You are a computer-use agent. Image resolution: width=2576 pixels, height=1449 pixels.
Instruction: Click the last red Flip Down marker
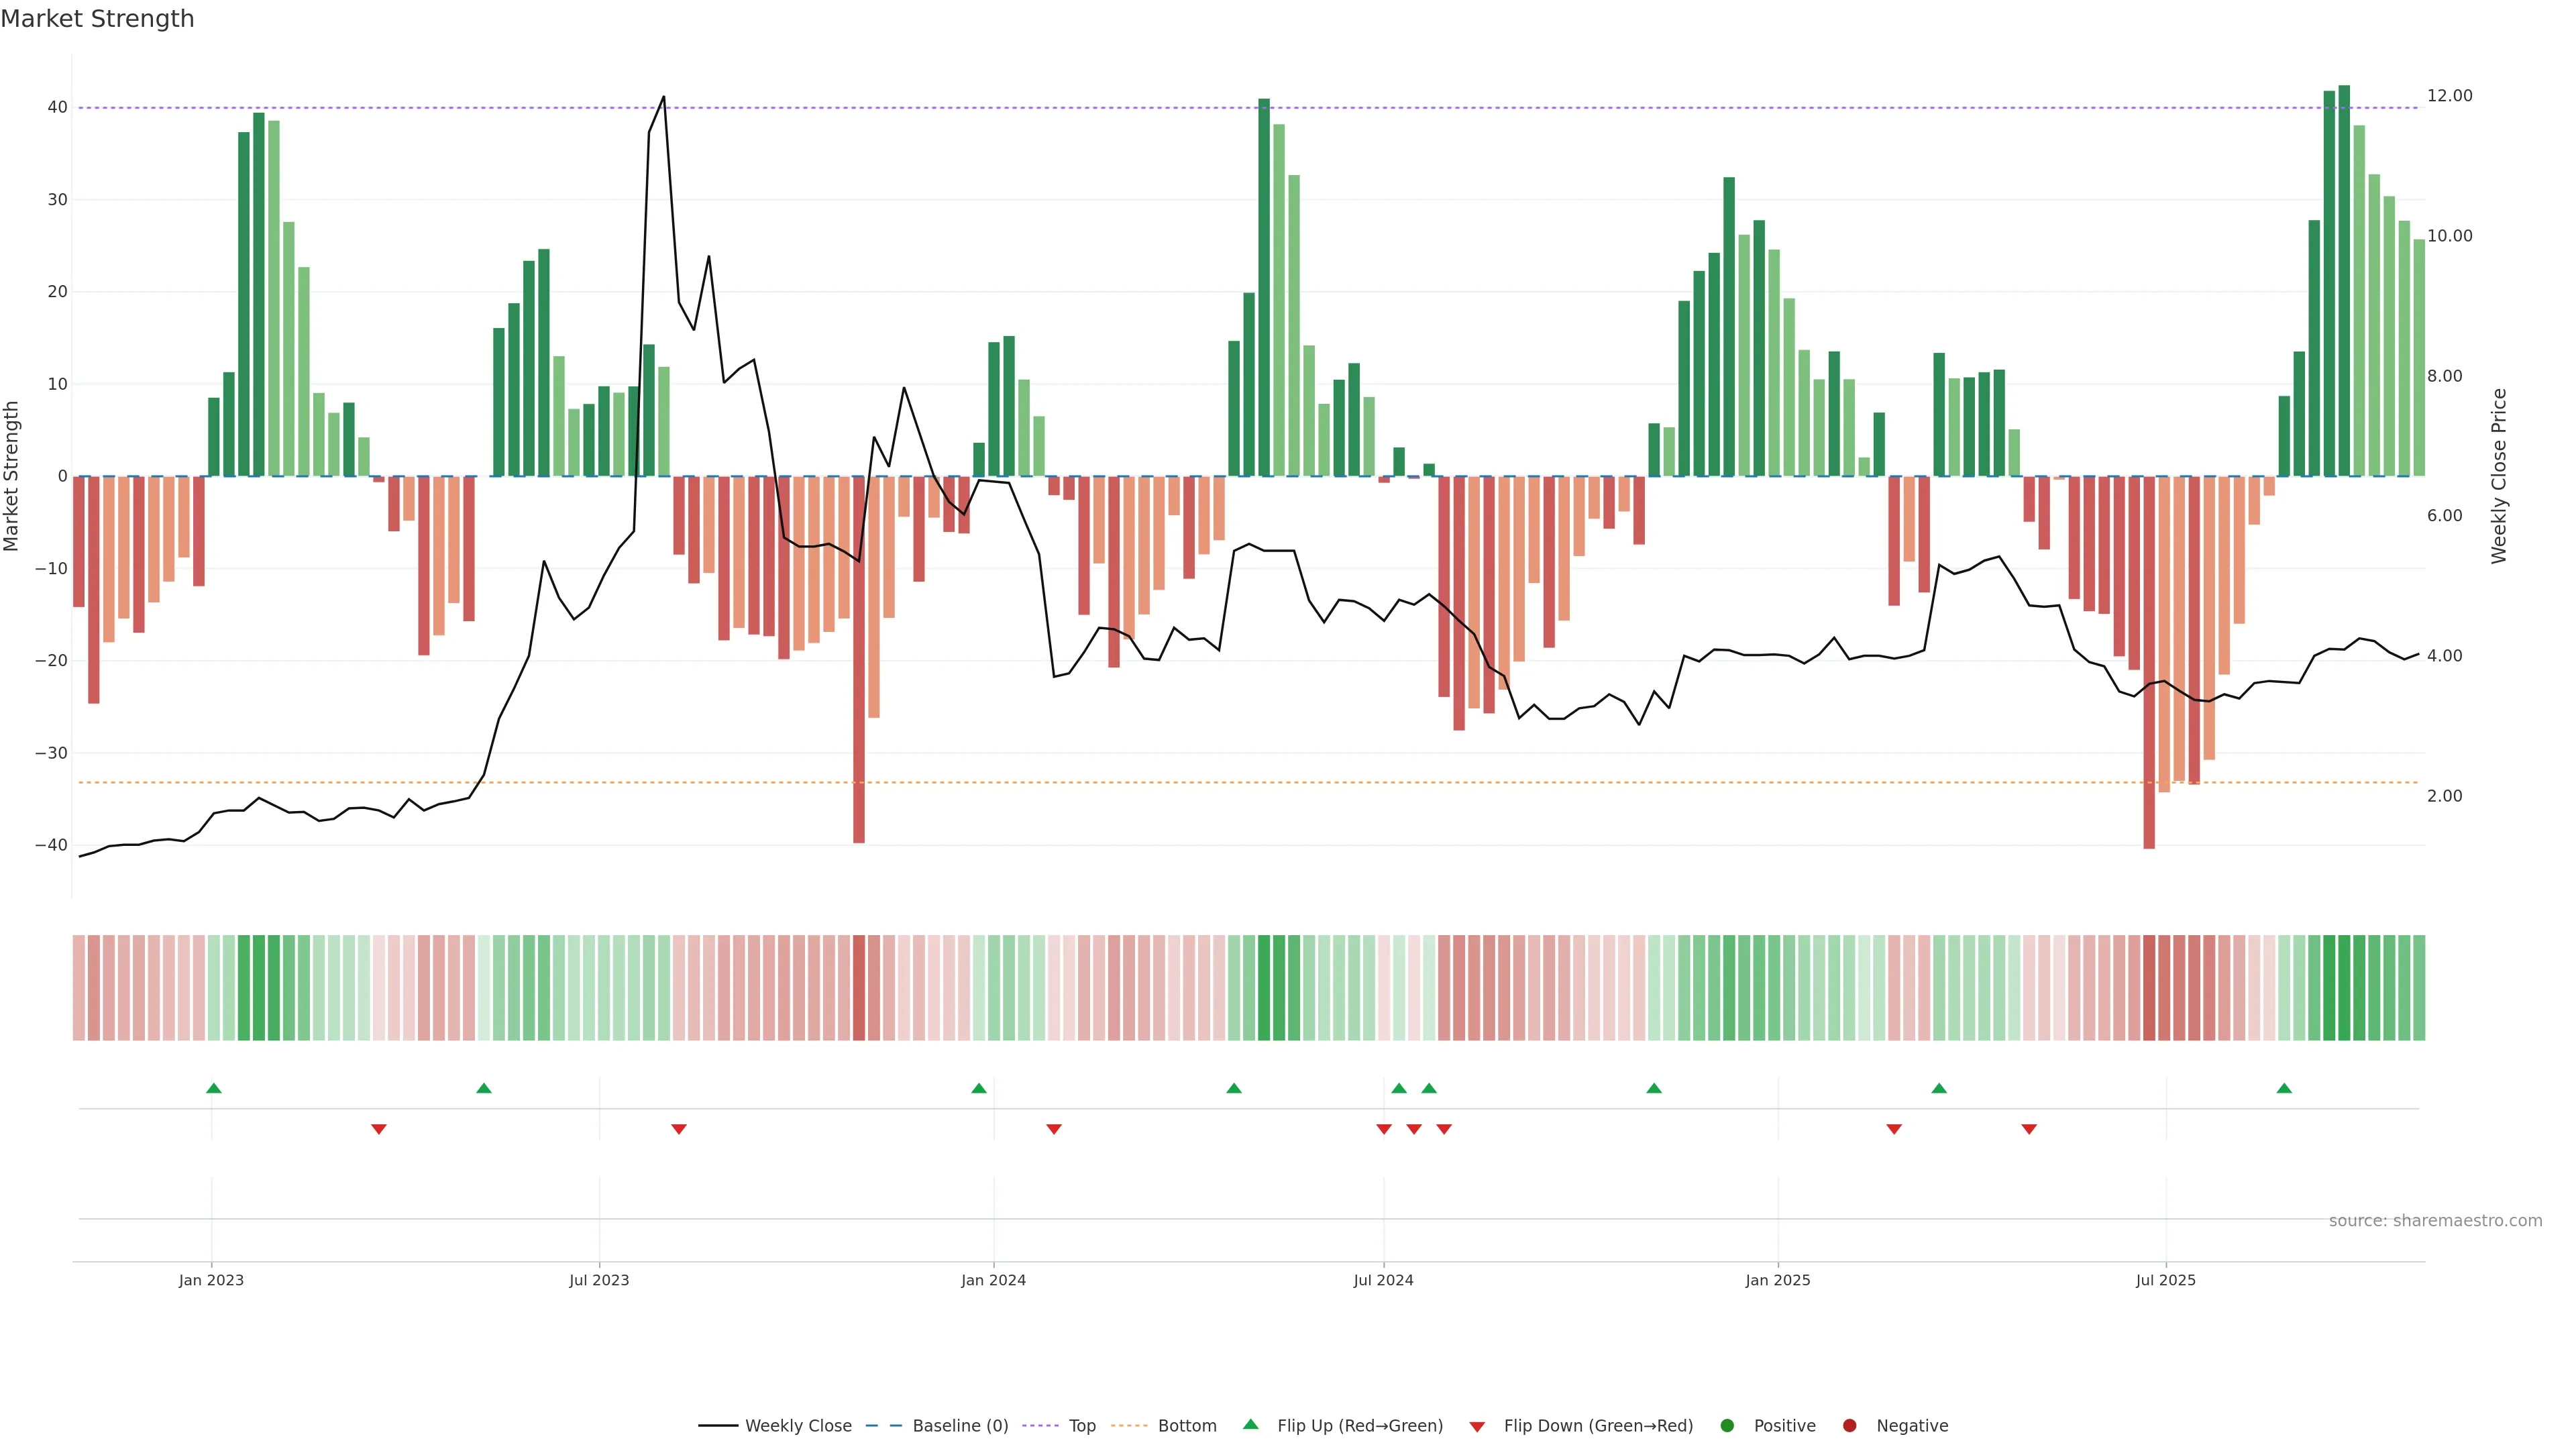click(2029, 1129)
